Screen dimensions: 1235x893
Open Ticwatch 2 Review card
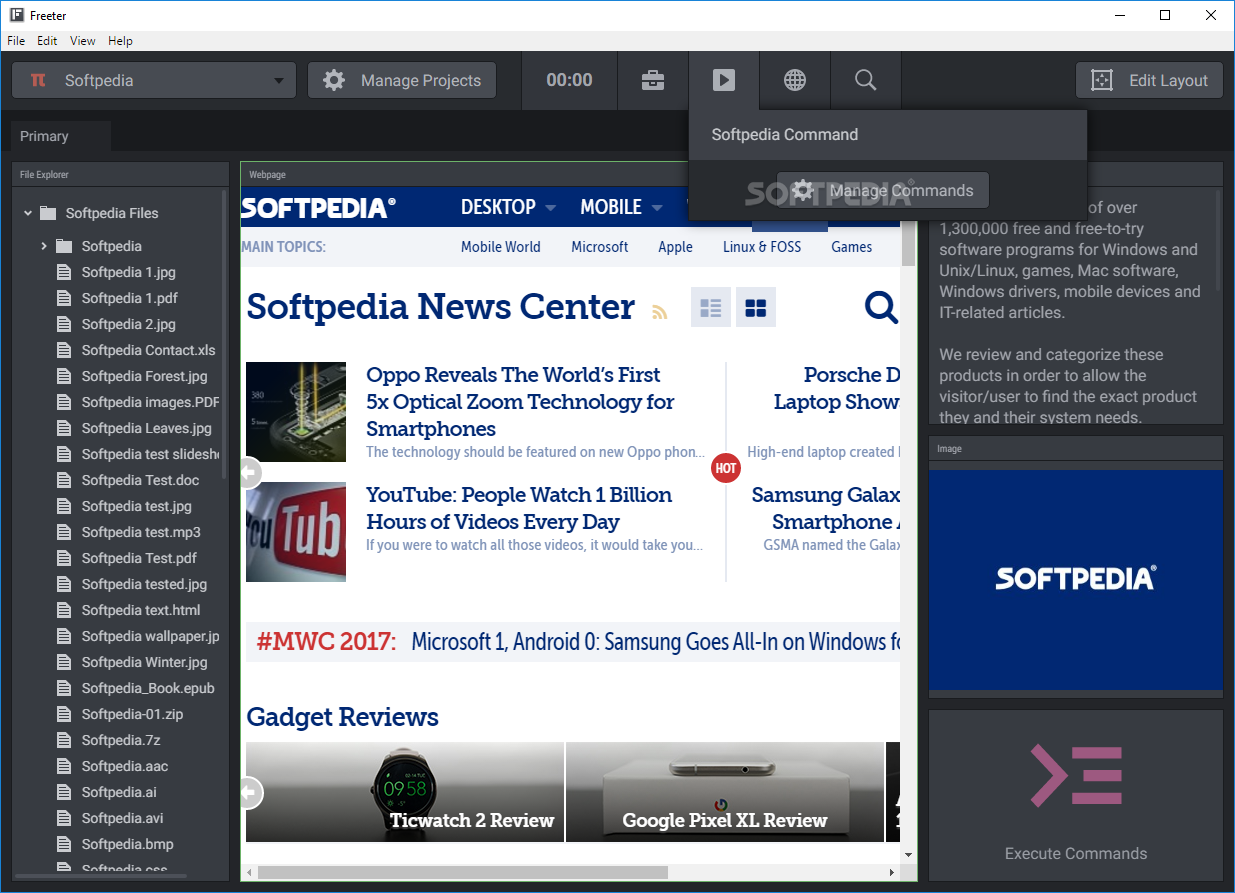coord(405,792)
